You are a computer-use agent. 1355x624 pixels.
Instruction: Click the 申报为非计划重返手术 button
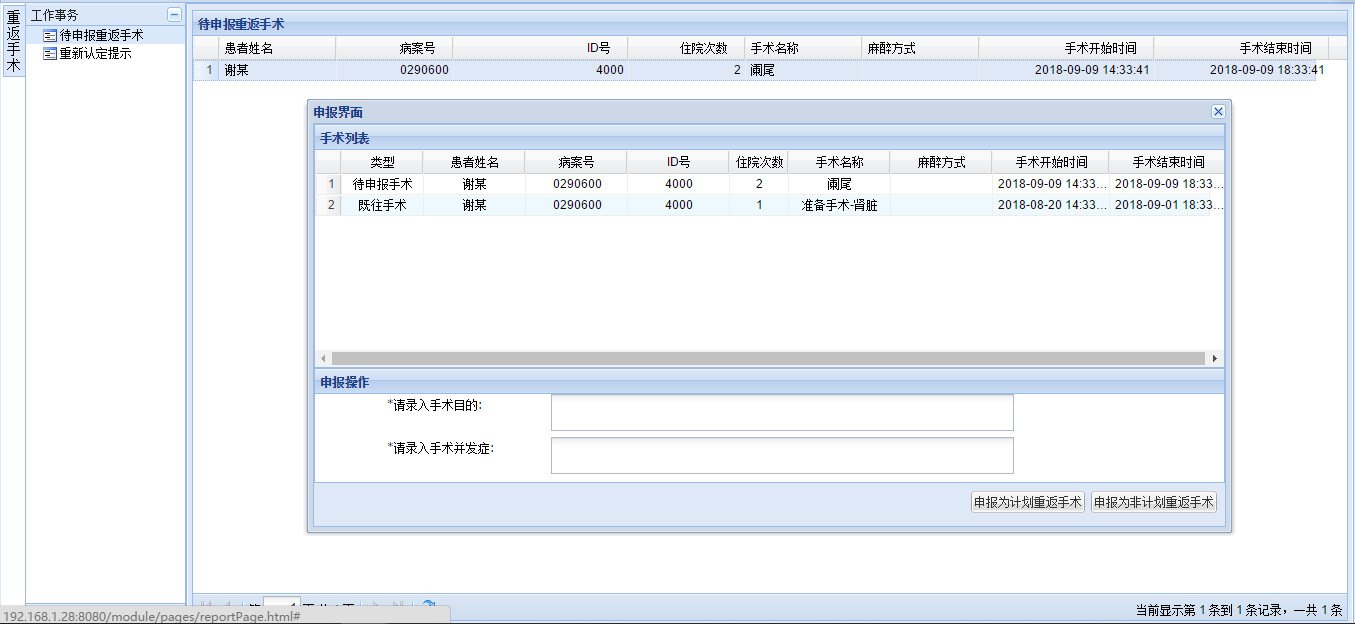coord(1153,502)
